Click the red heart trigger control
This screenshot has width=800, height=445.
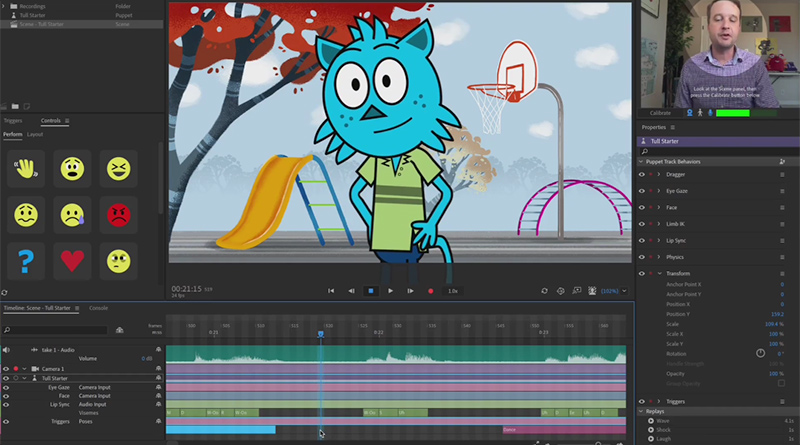pos(73,261)
